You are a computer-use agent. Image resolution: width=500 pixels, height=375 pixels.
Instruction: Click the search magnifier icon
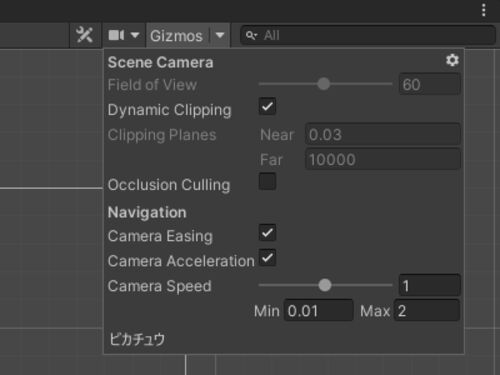(x=251, y=35)
